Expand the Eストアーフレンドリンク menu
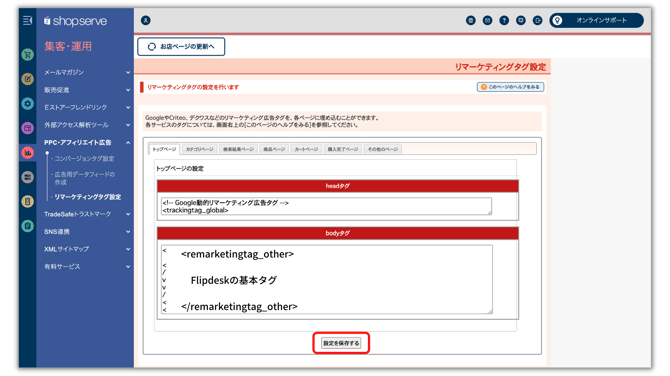 pyautogui.click(x=87, y=108)
